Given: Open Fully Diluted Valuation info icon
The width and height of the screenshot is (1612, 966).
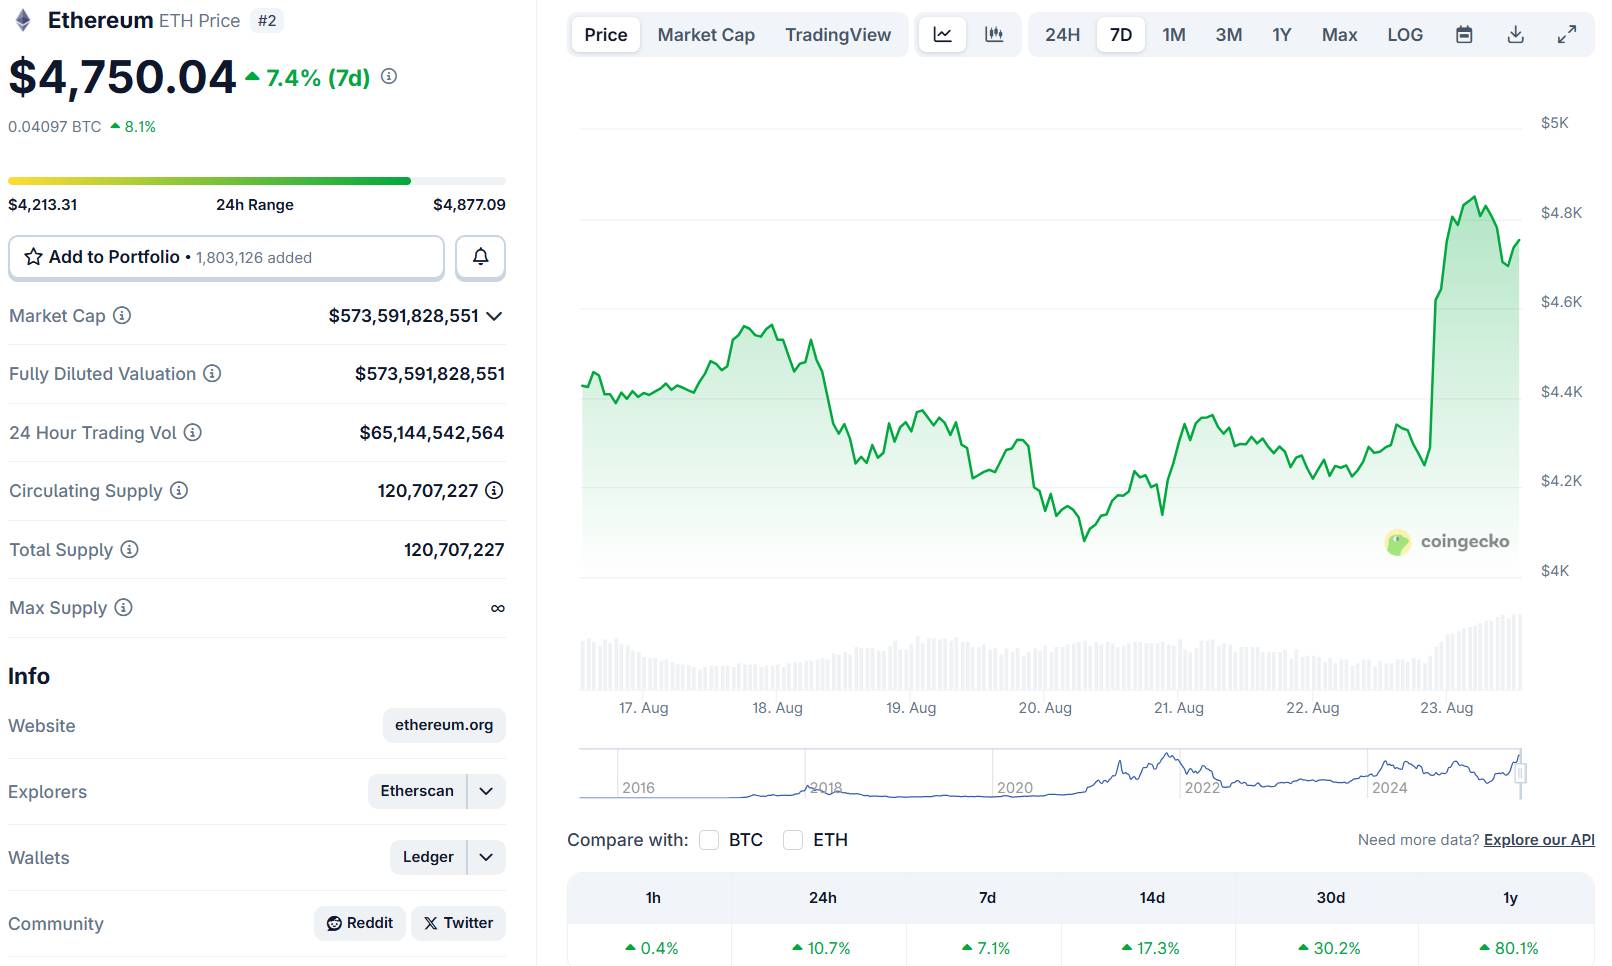Looking at the screenshot, I should coord(212,373).
